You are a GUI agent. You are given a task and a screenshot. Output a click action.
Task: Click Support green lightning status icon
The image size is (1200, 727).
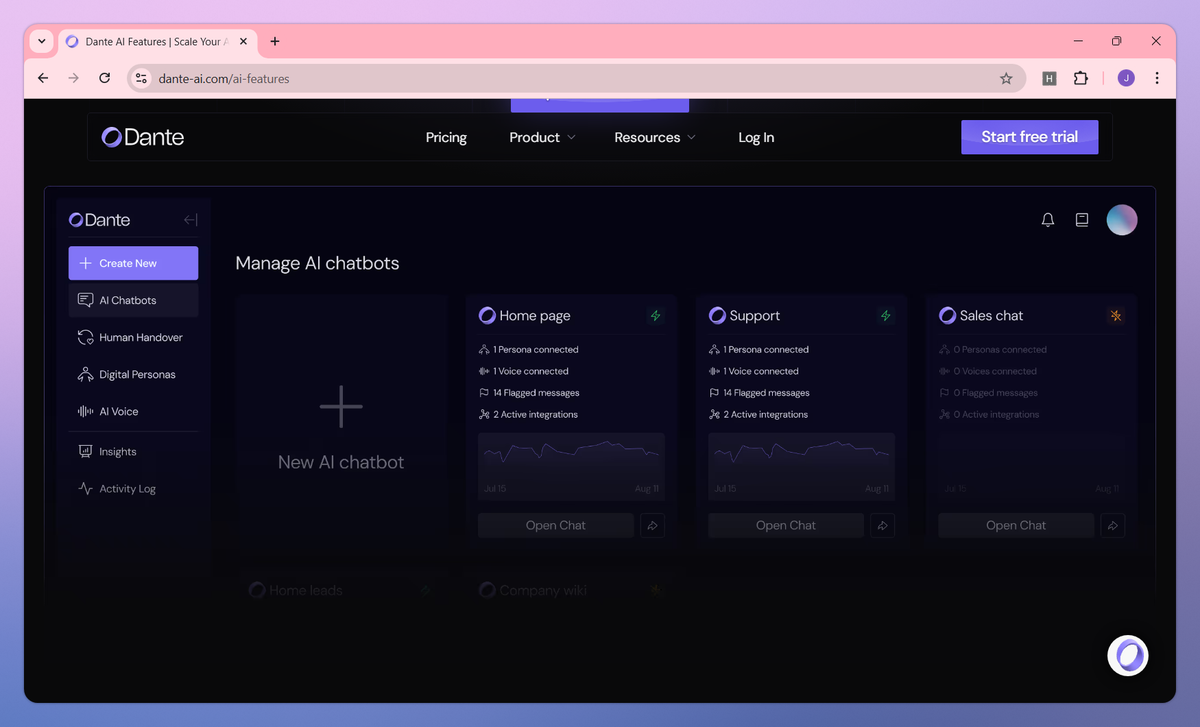click(886, 315)
